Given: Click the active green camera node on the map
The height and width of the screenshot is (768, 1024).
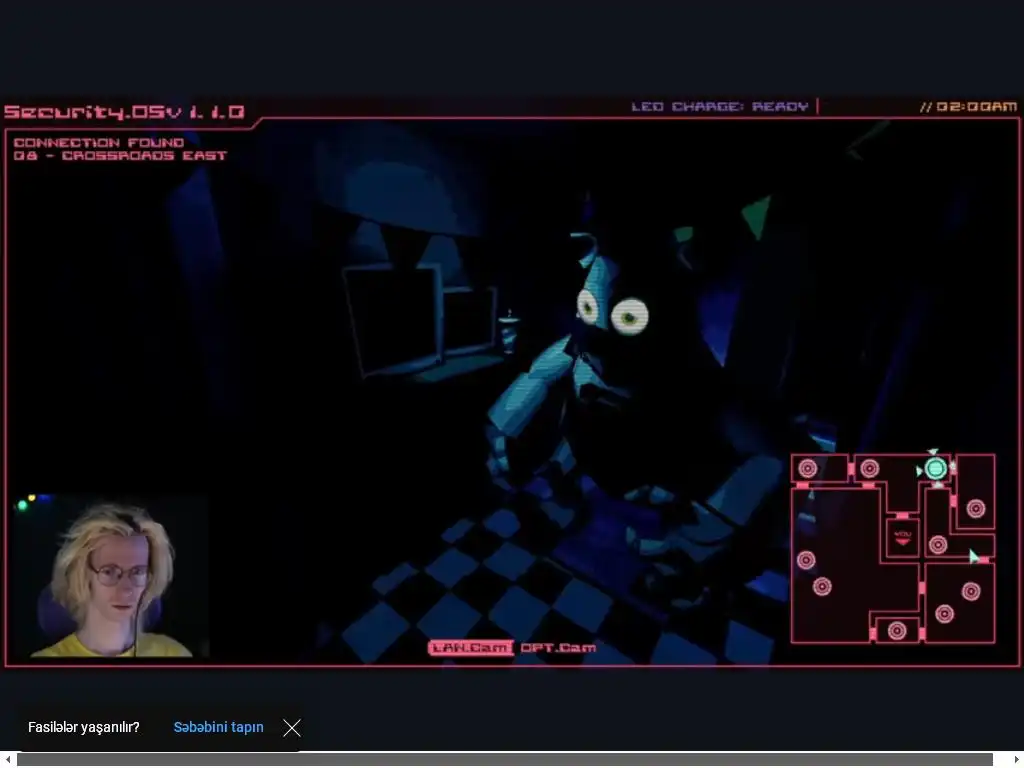Looking at the screenshot, I should click(936, 468).
